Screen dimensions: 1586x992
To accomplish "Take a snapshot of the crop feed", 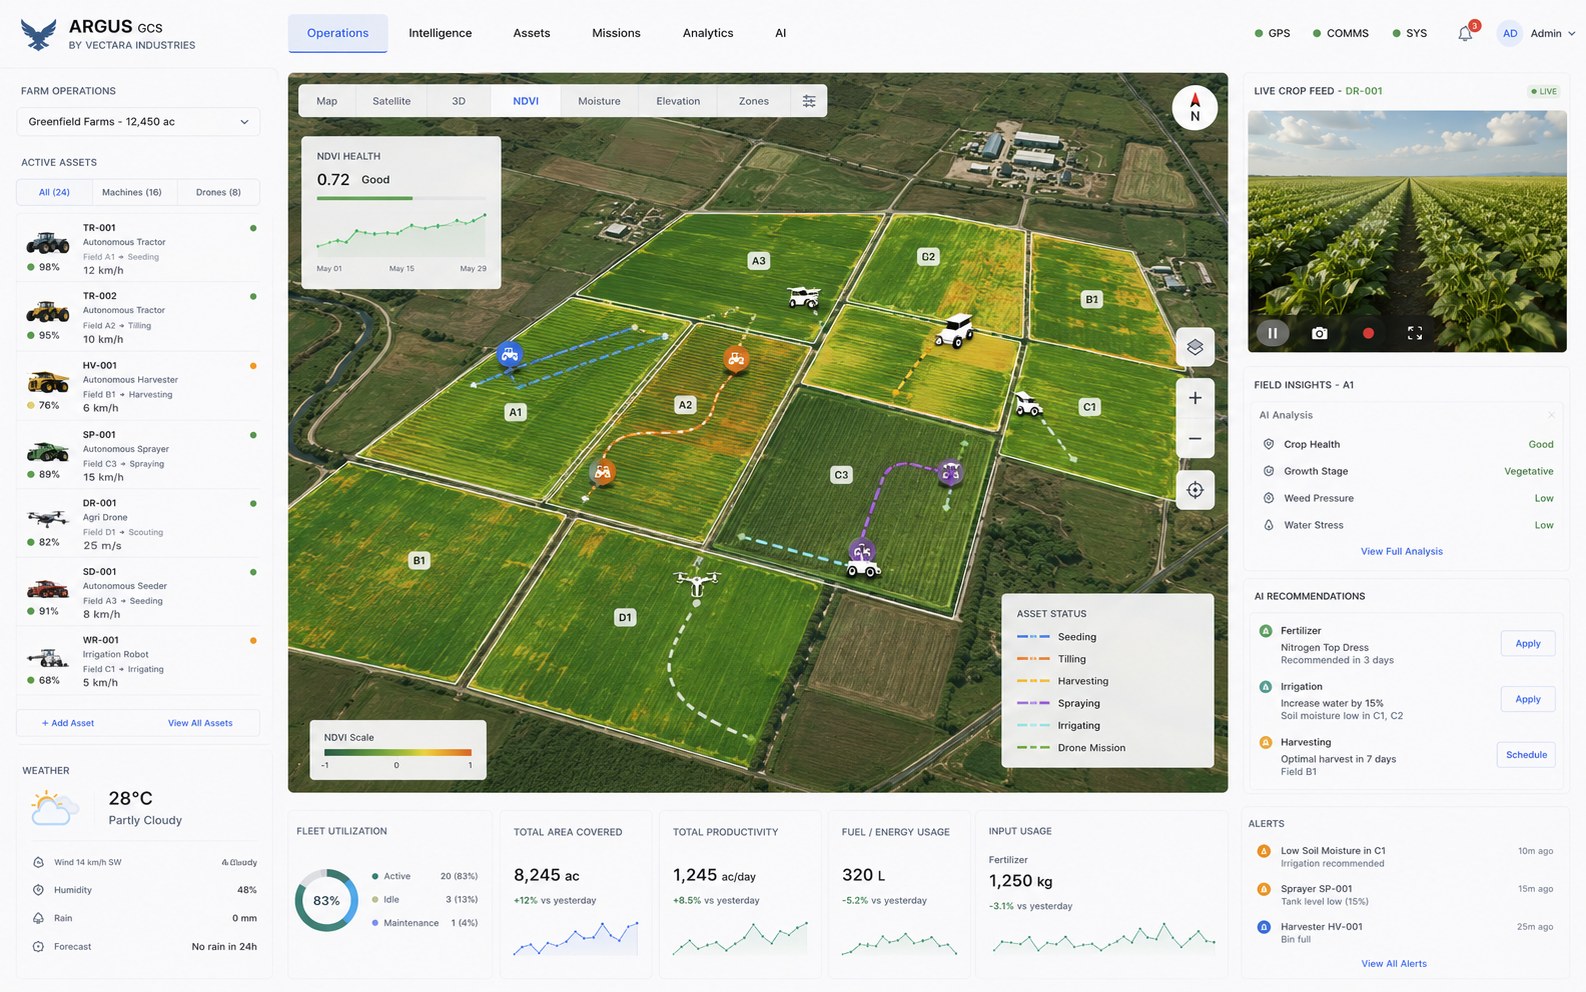I will (x=1319, y=333).
